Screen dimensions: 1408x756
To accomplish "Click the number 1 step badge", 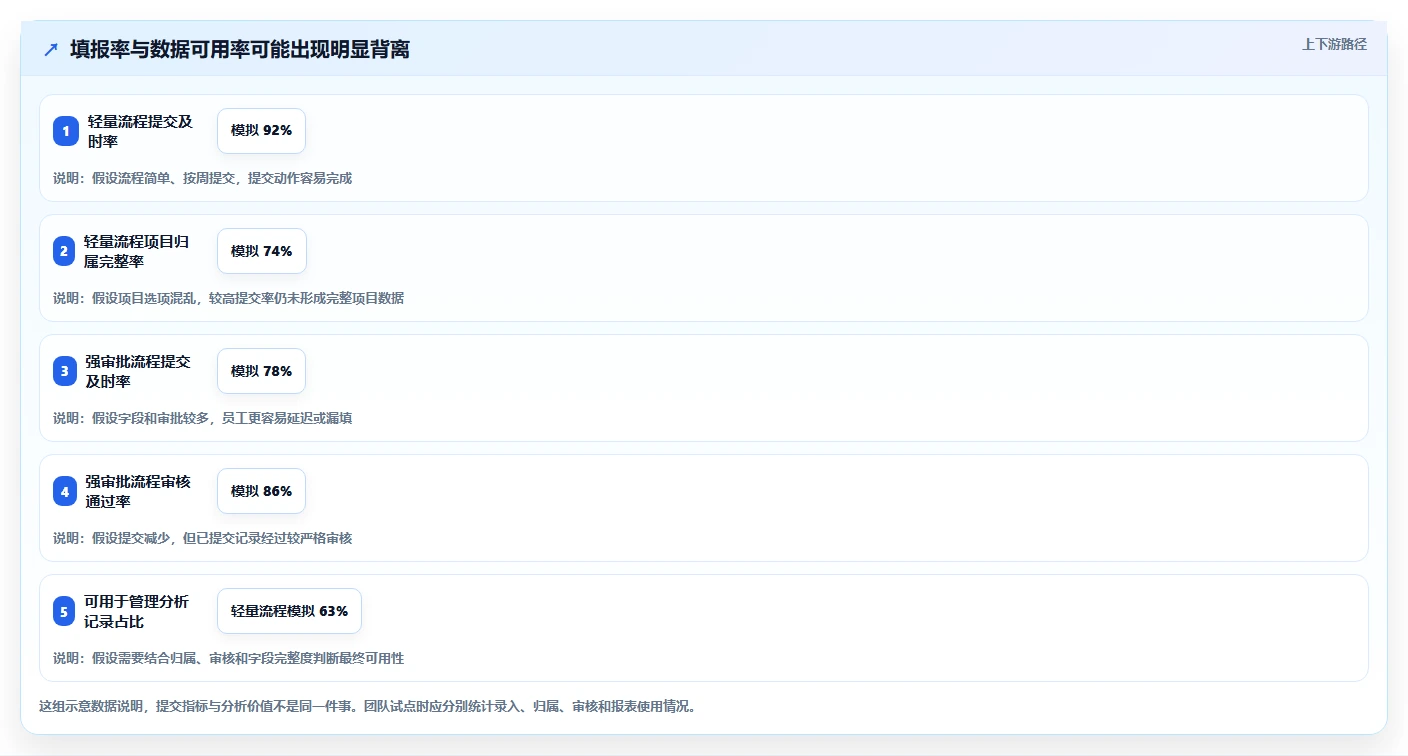I will pos(66,131).
